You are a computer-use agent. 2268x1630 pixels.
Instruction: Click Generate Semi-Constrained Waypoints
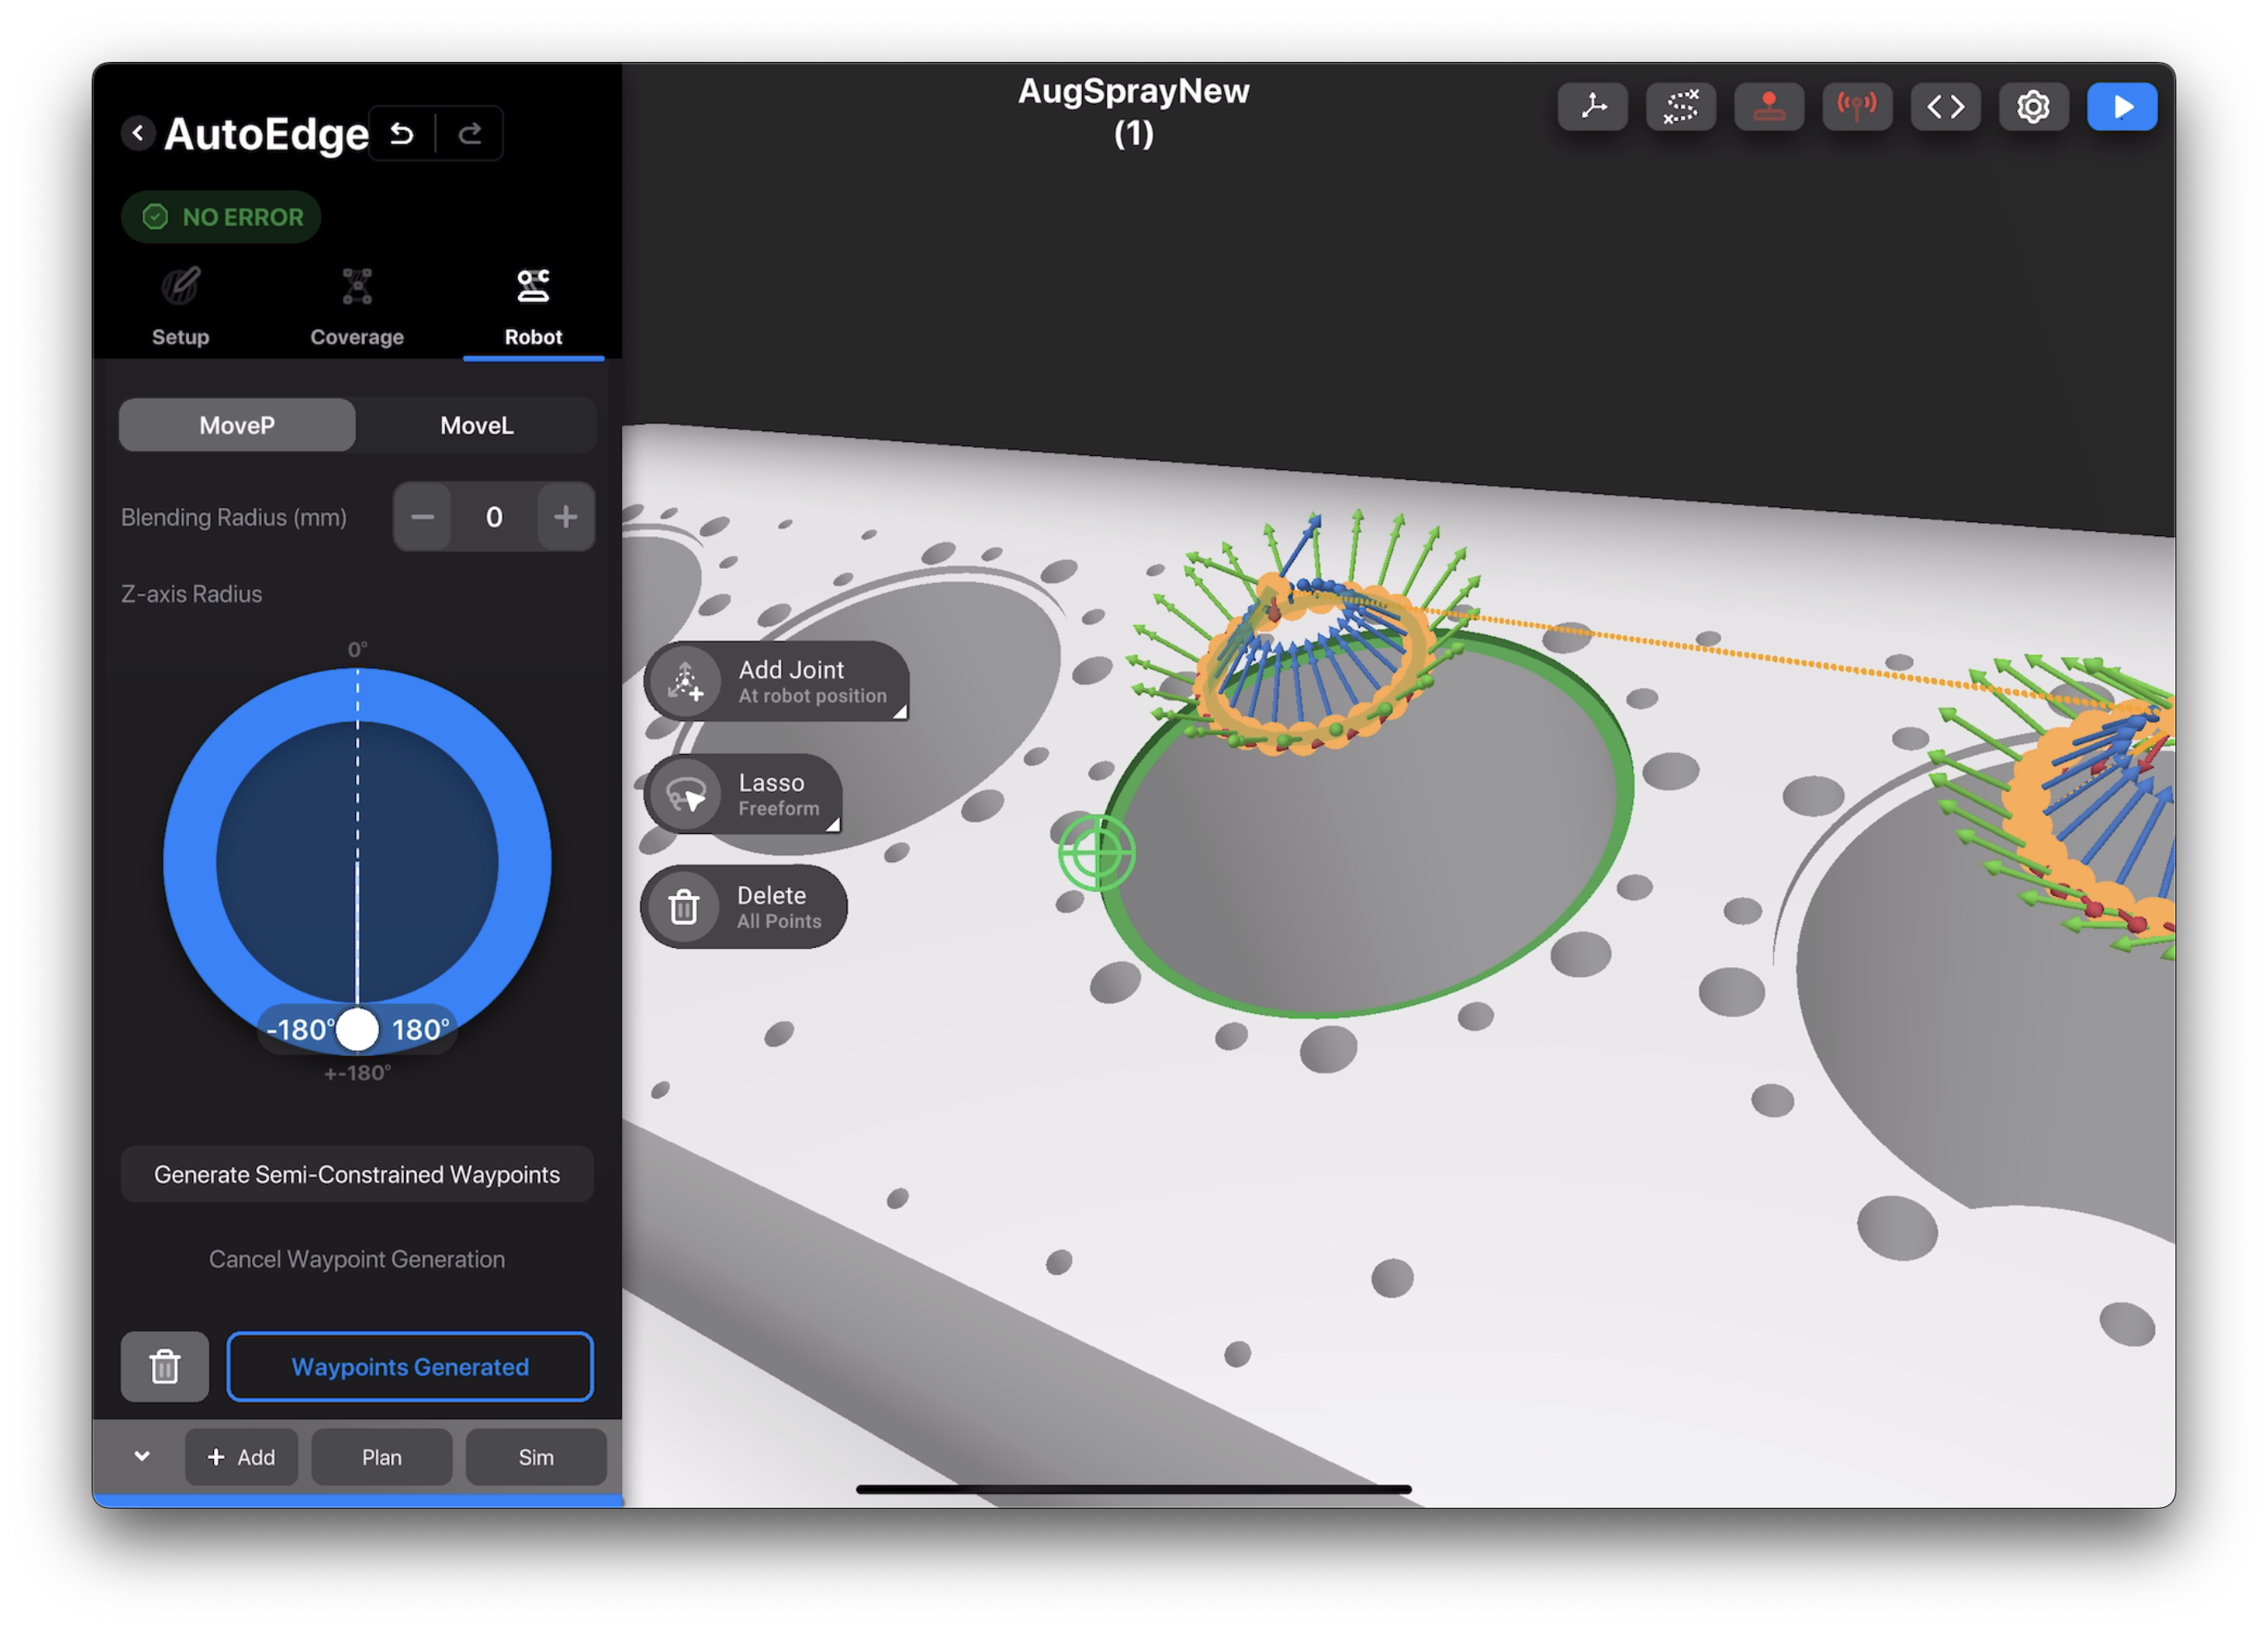click(x=357, y=1174)
